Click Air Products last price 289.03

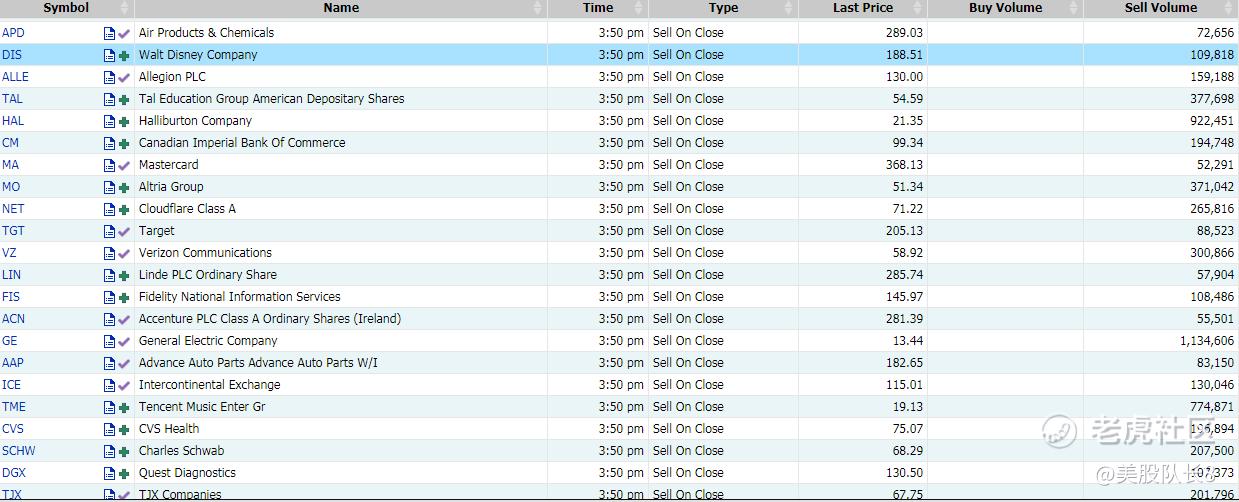click(x=904, y=33)
